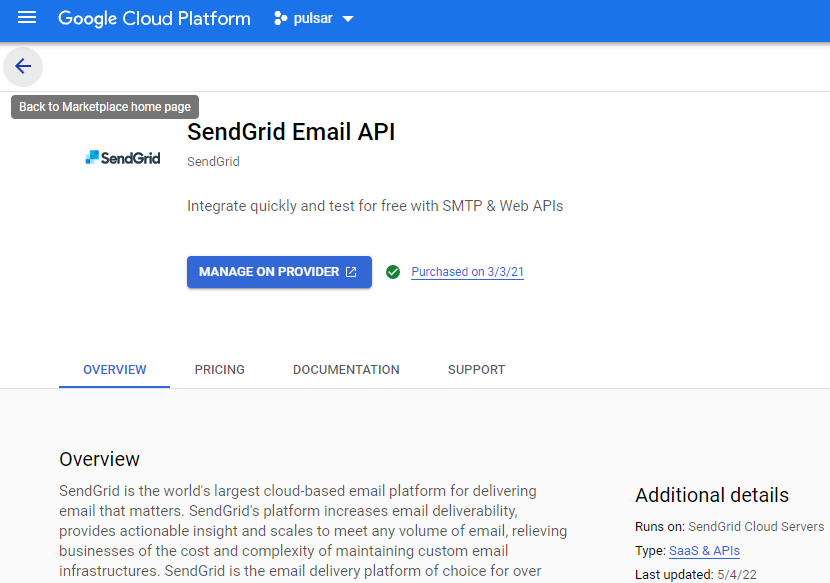This screenshot has width=830, height=583.
Task: Select the OVERVIEW tab
Action: [x=114, y=370]
